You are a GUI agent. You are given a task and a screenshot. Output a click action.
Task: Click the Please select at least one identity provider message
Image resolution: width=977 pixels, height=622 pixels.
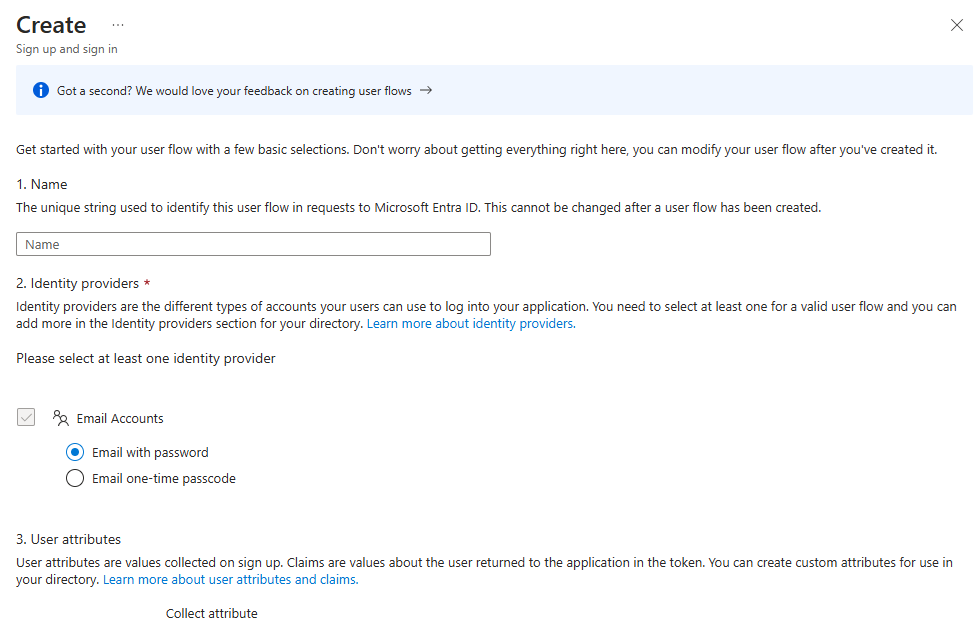[146, 358]
